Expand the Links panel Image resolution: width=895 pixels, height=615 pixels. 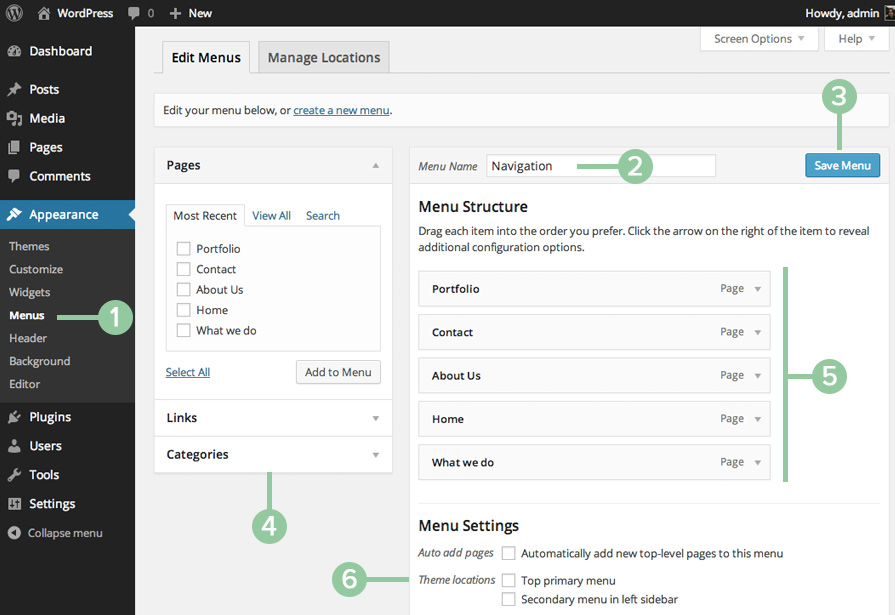(272, 417)
